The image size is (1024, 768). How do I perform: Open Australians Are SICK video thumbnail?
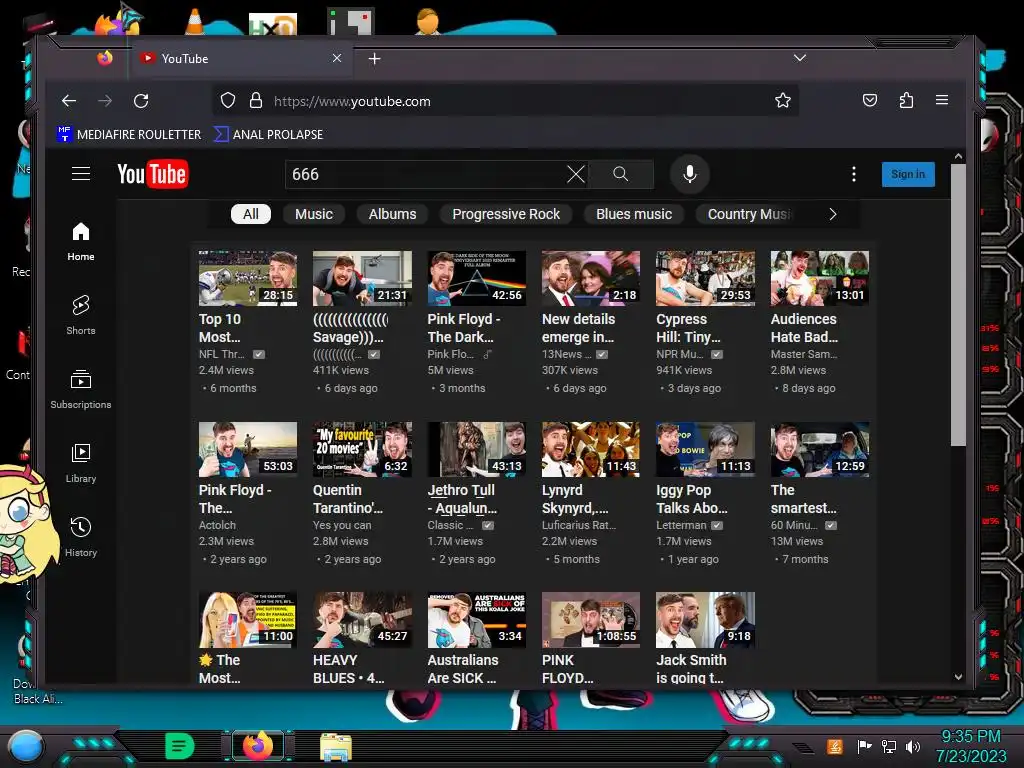point(477,620)
